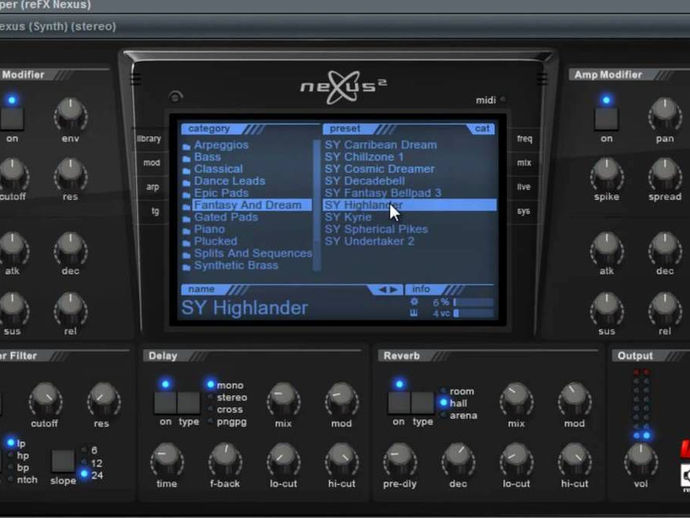The height and width of the screenshot is (518, 690).
Task: Load preset SY Kyrie
Action: click(x=348, y=217)
